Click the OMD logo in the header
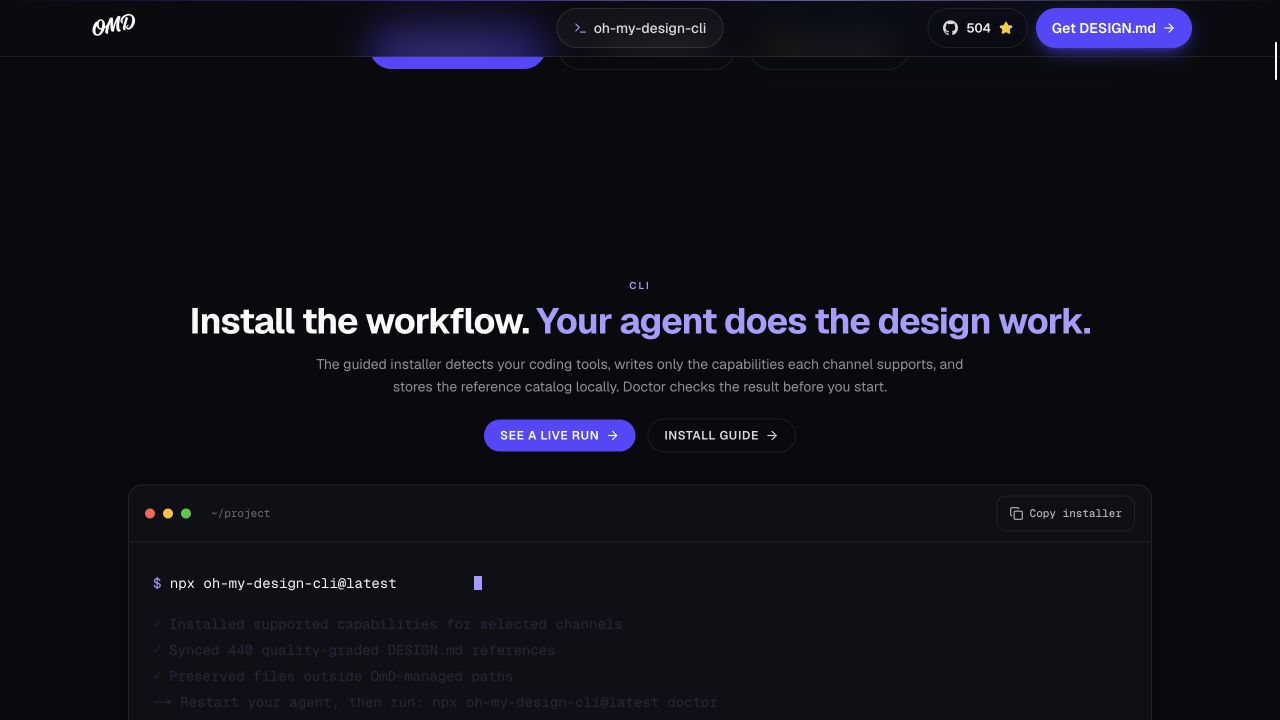This screenshot has height=720, width=1280. [114, 26]
